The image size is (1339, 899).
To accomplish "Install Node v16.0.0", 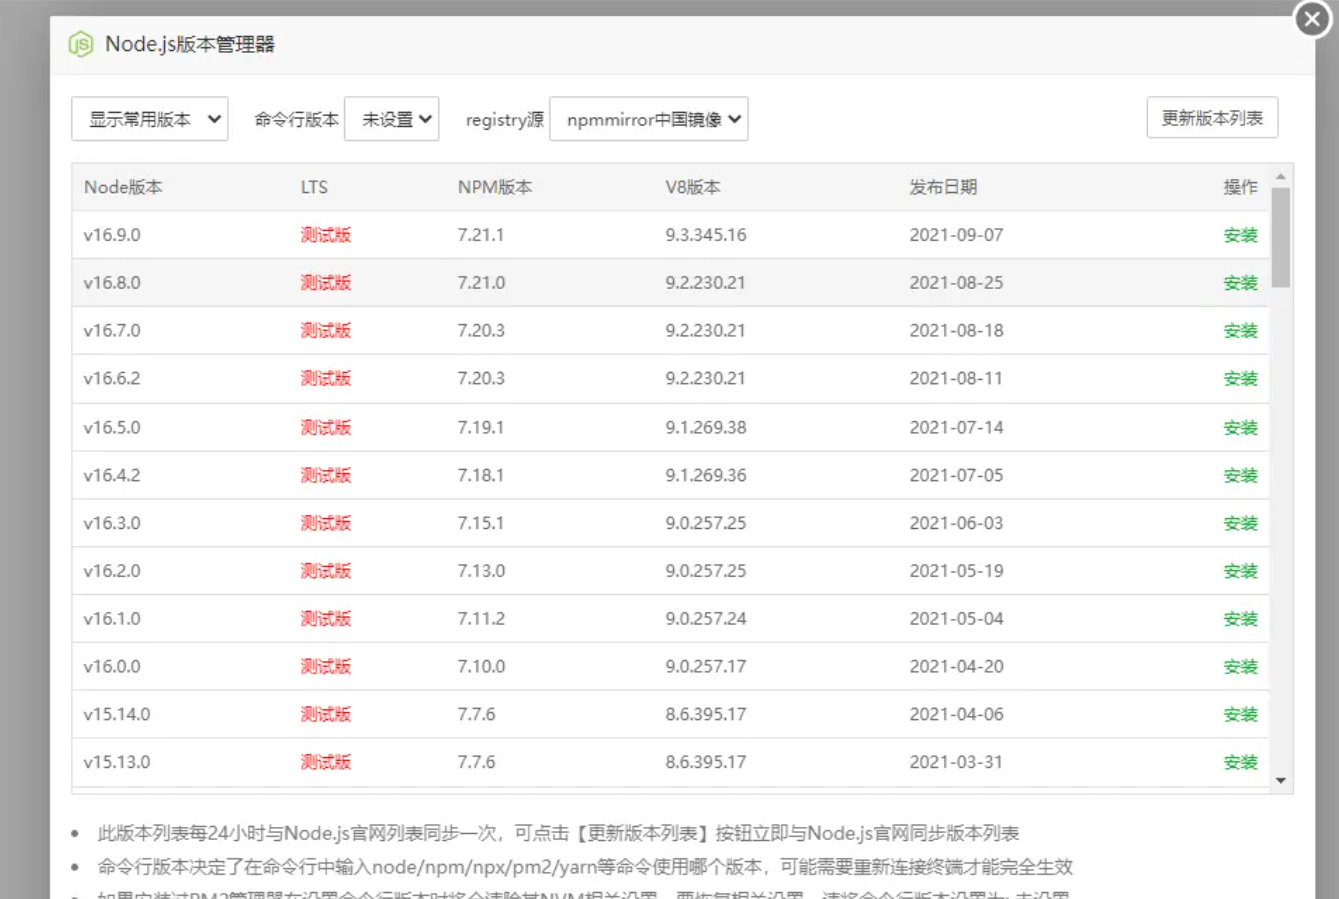I will 1240,667.
